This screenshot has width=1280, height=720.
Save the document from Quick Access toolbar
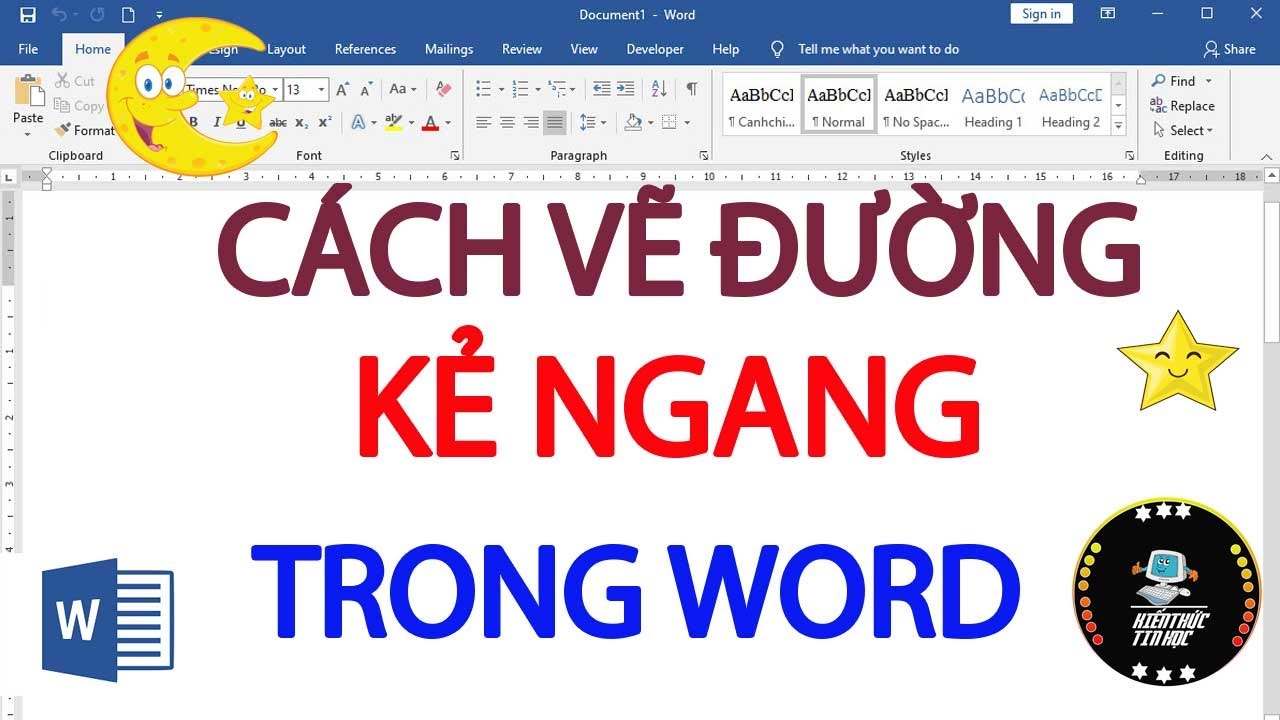click(27, 15)
